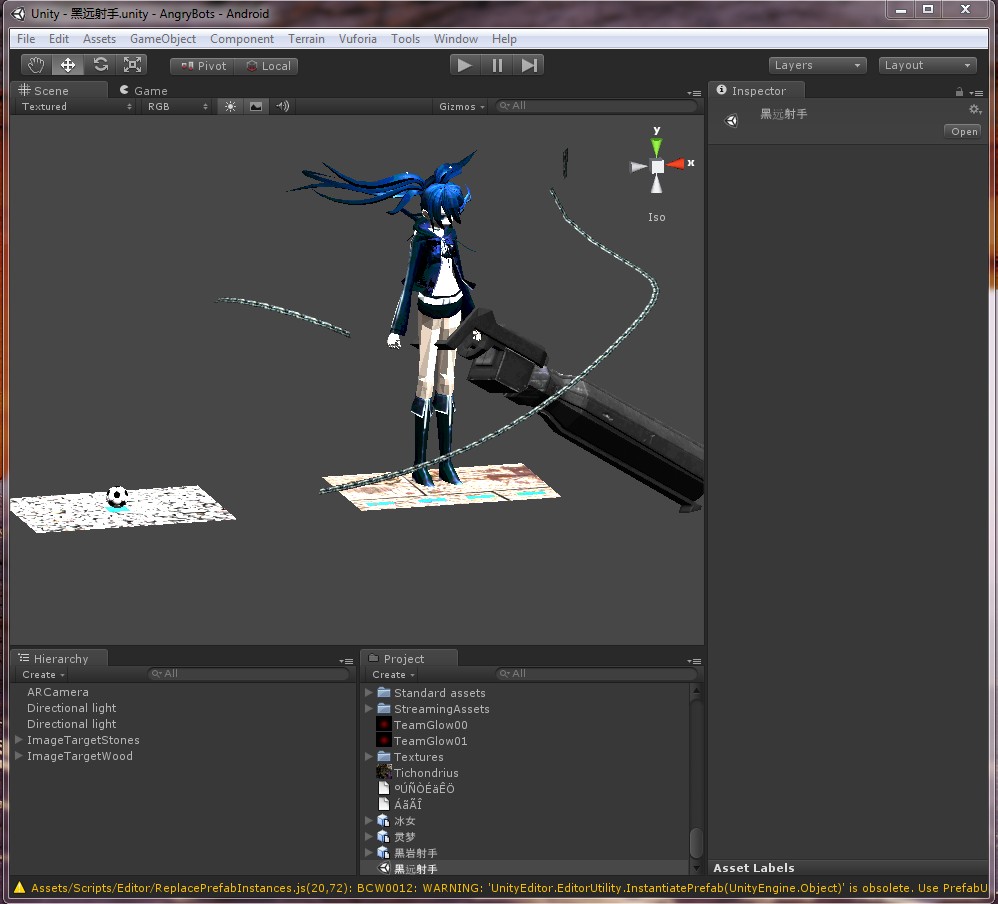Toggle scene lighting sun icon

(230, 106)
